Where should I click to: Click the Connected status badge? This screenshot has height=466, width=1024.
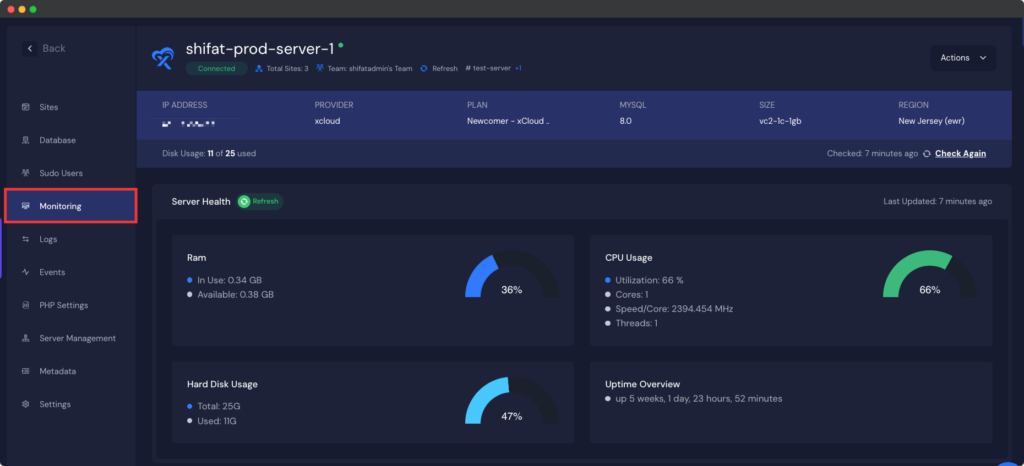click(x=215, y=69)
